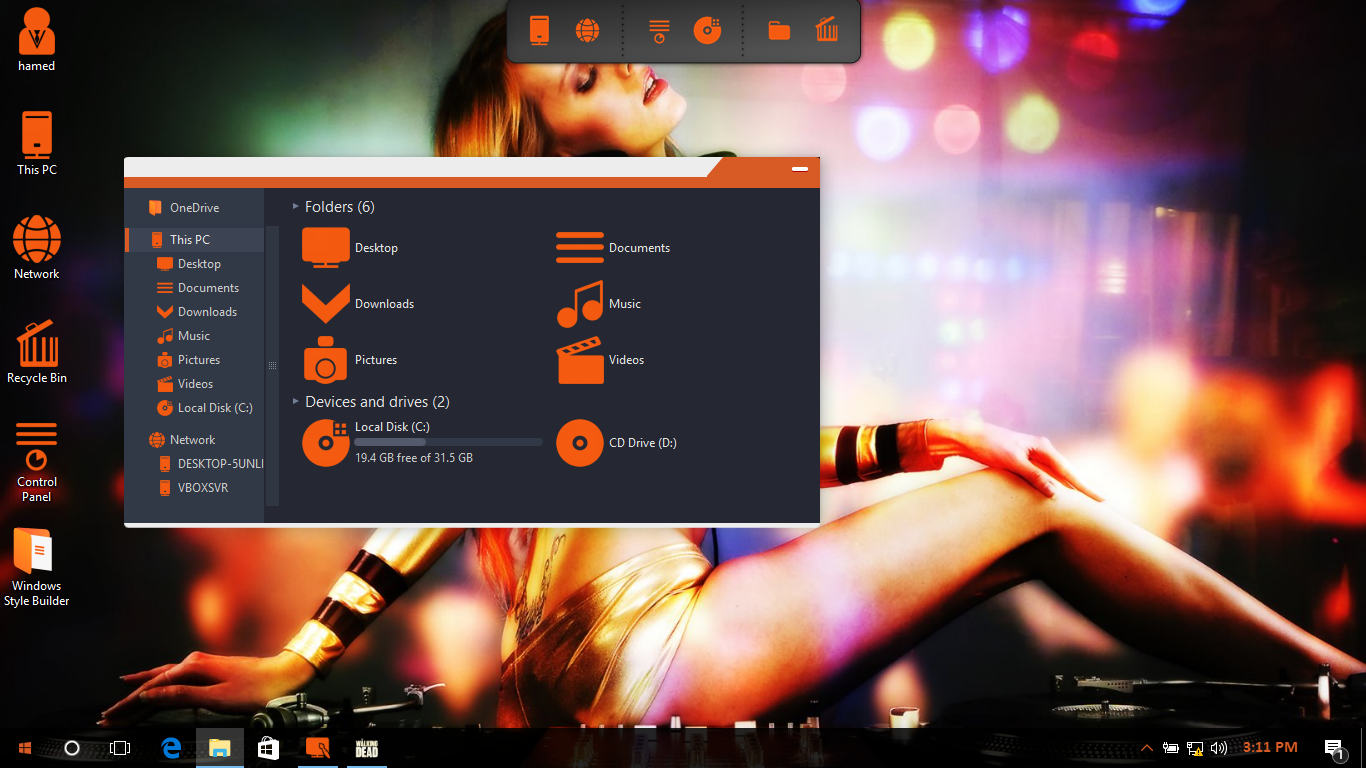Click the Windows Start button
This screenshot has width=1366, height=768.
point(24,748)
